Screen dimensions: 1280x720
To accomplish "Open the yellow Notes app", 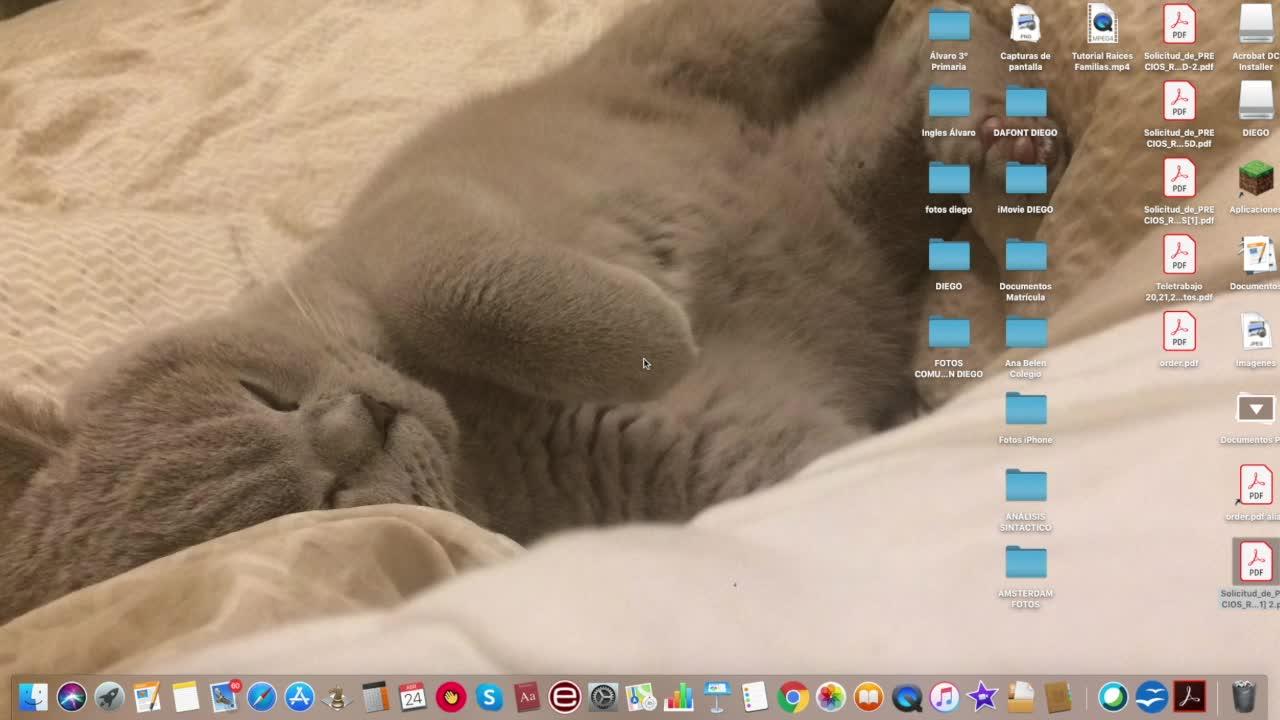I will click(x=185, y=696).
